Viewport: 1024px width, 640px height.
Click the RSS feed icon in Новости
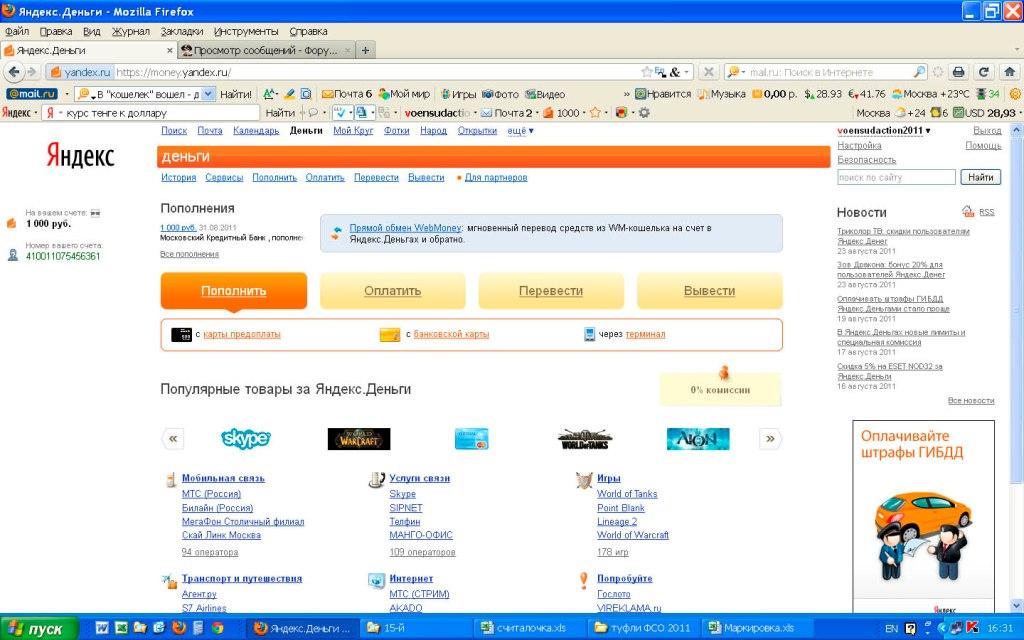968,212
